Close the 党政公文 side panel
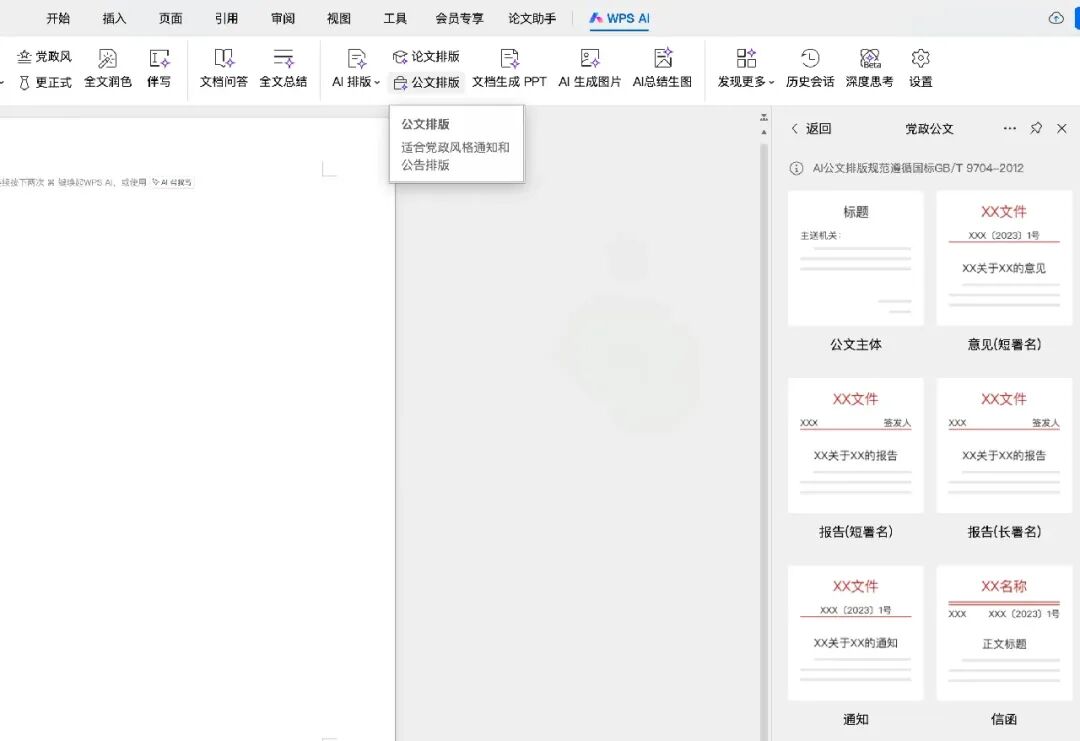Screen dimensions: 1080x741 pos(1061,129)
